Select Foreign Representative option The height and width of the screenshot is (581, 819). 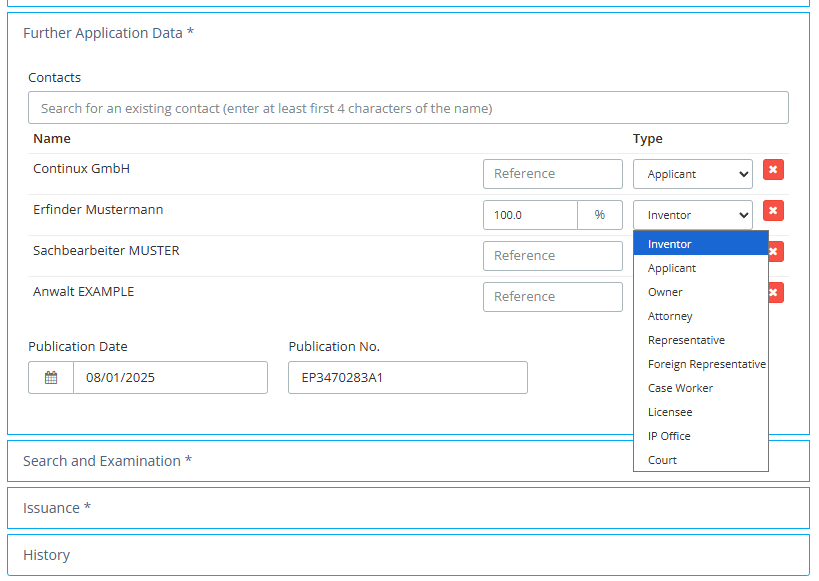(700, 364)
